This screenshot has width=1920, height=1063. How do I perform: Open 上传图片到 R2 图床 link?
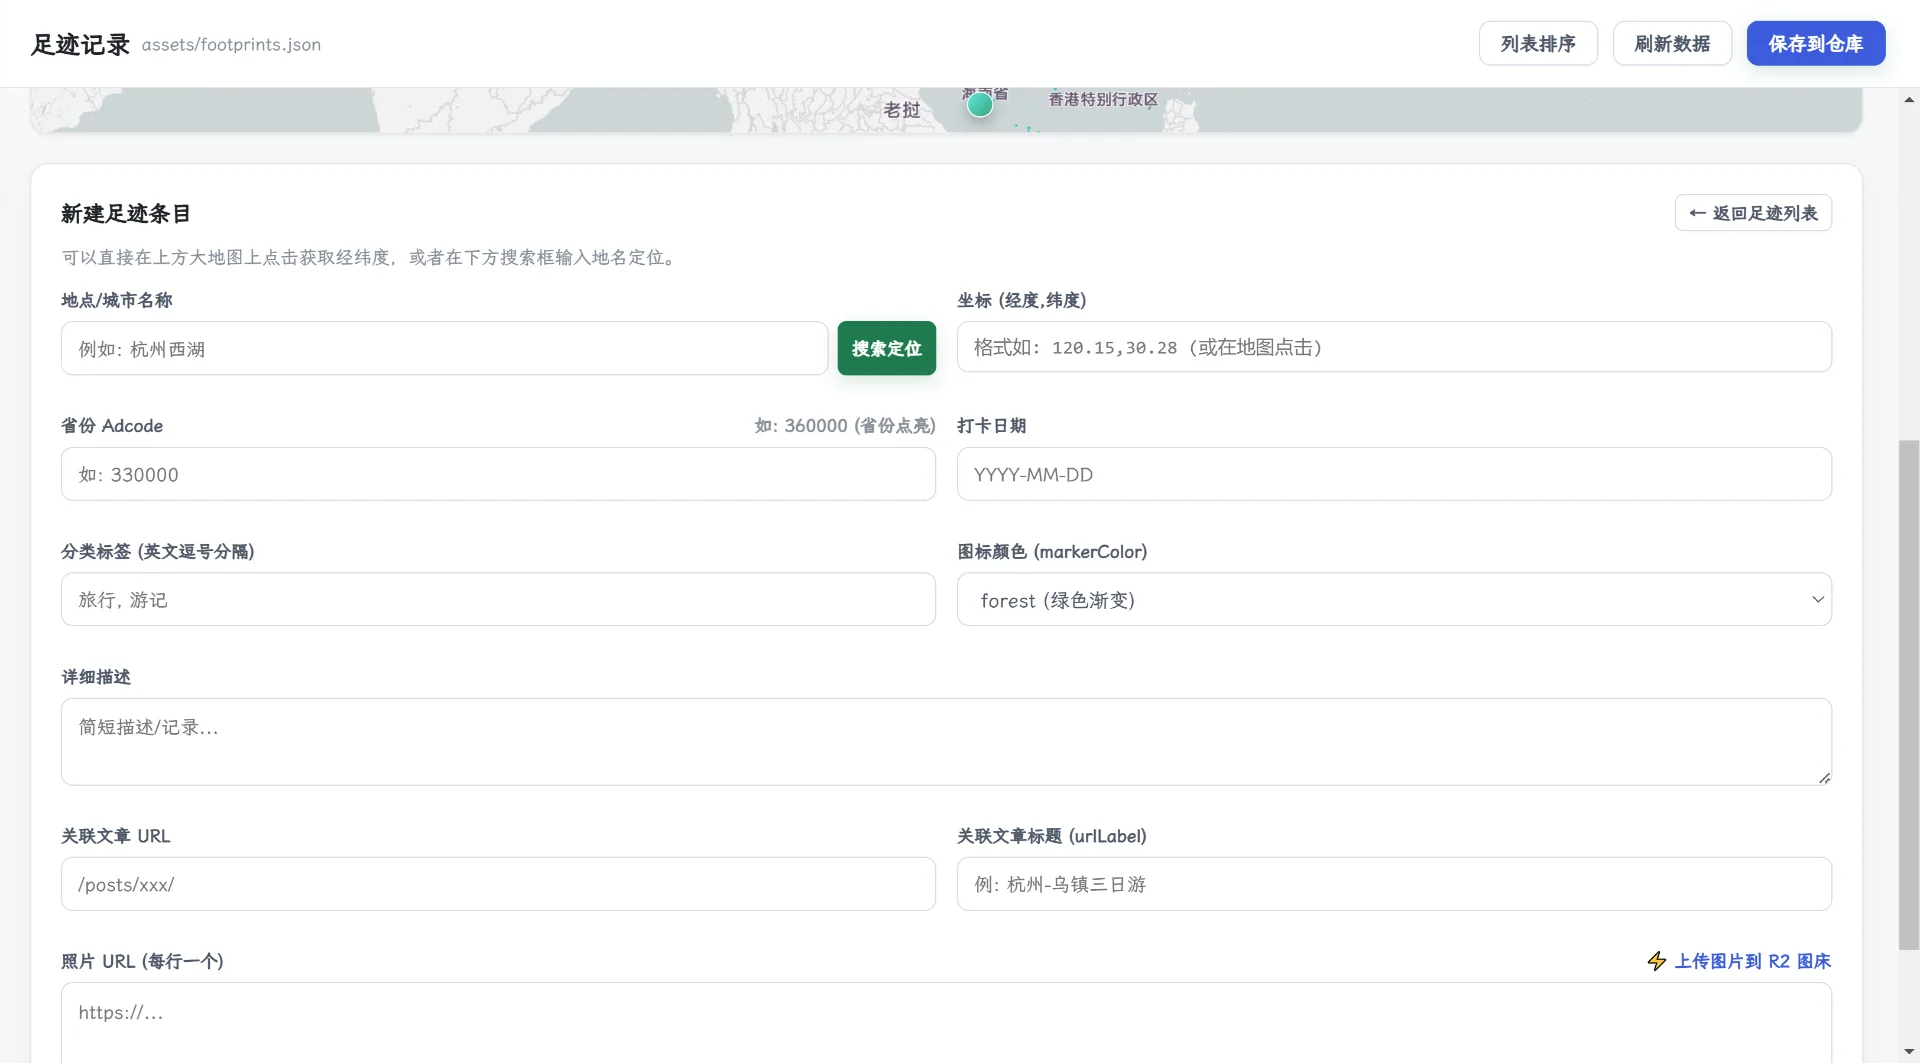tap(1752, 961)
